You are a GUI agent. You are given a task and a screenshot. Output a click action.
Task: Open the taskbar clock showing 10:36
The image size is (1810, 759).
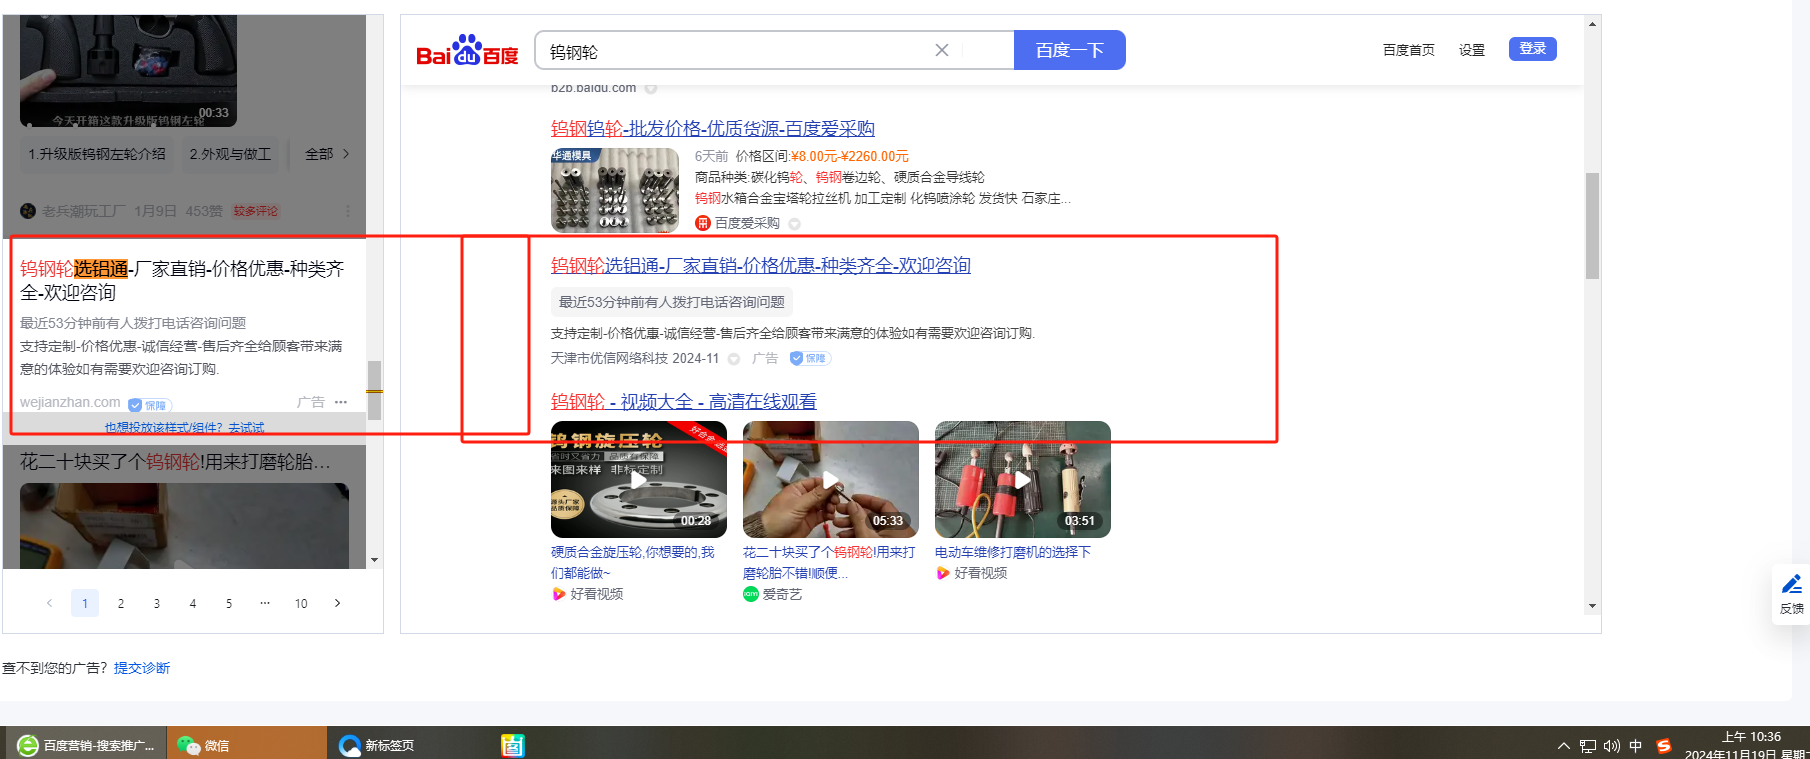click(x=1747, y=745)
